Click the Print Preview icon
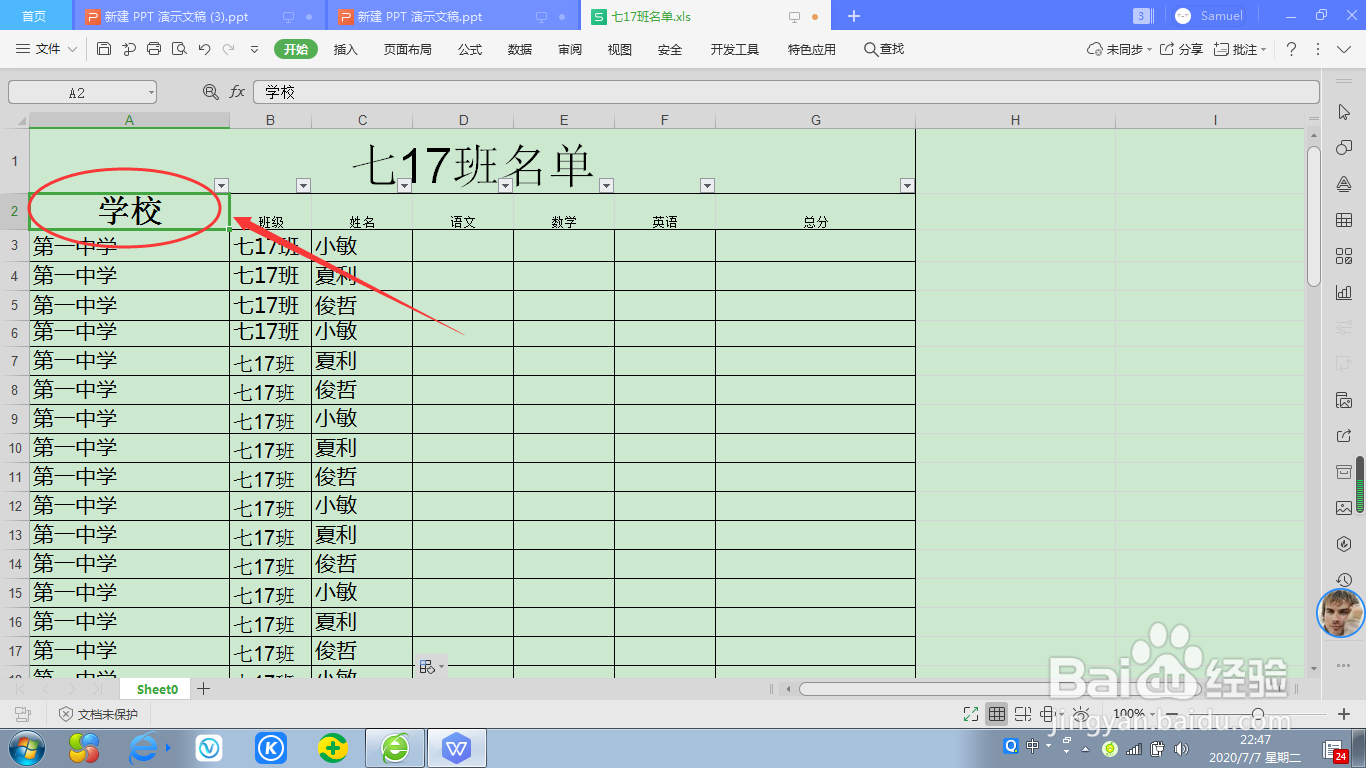This screenshot has width=1366, height=768. (179, 49)
